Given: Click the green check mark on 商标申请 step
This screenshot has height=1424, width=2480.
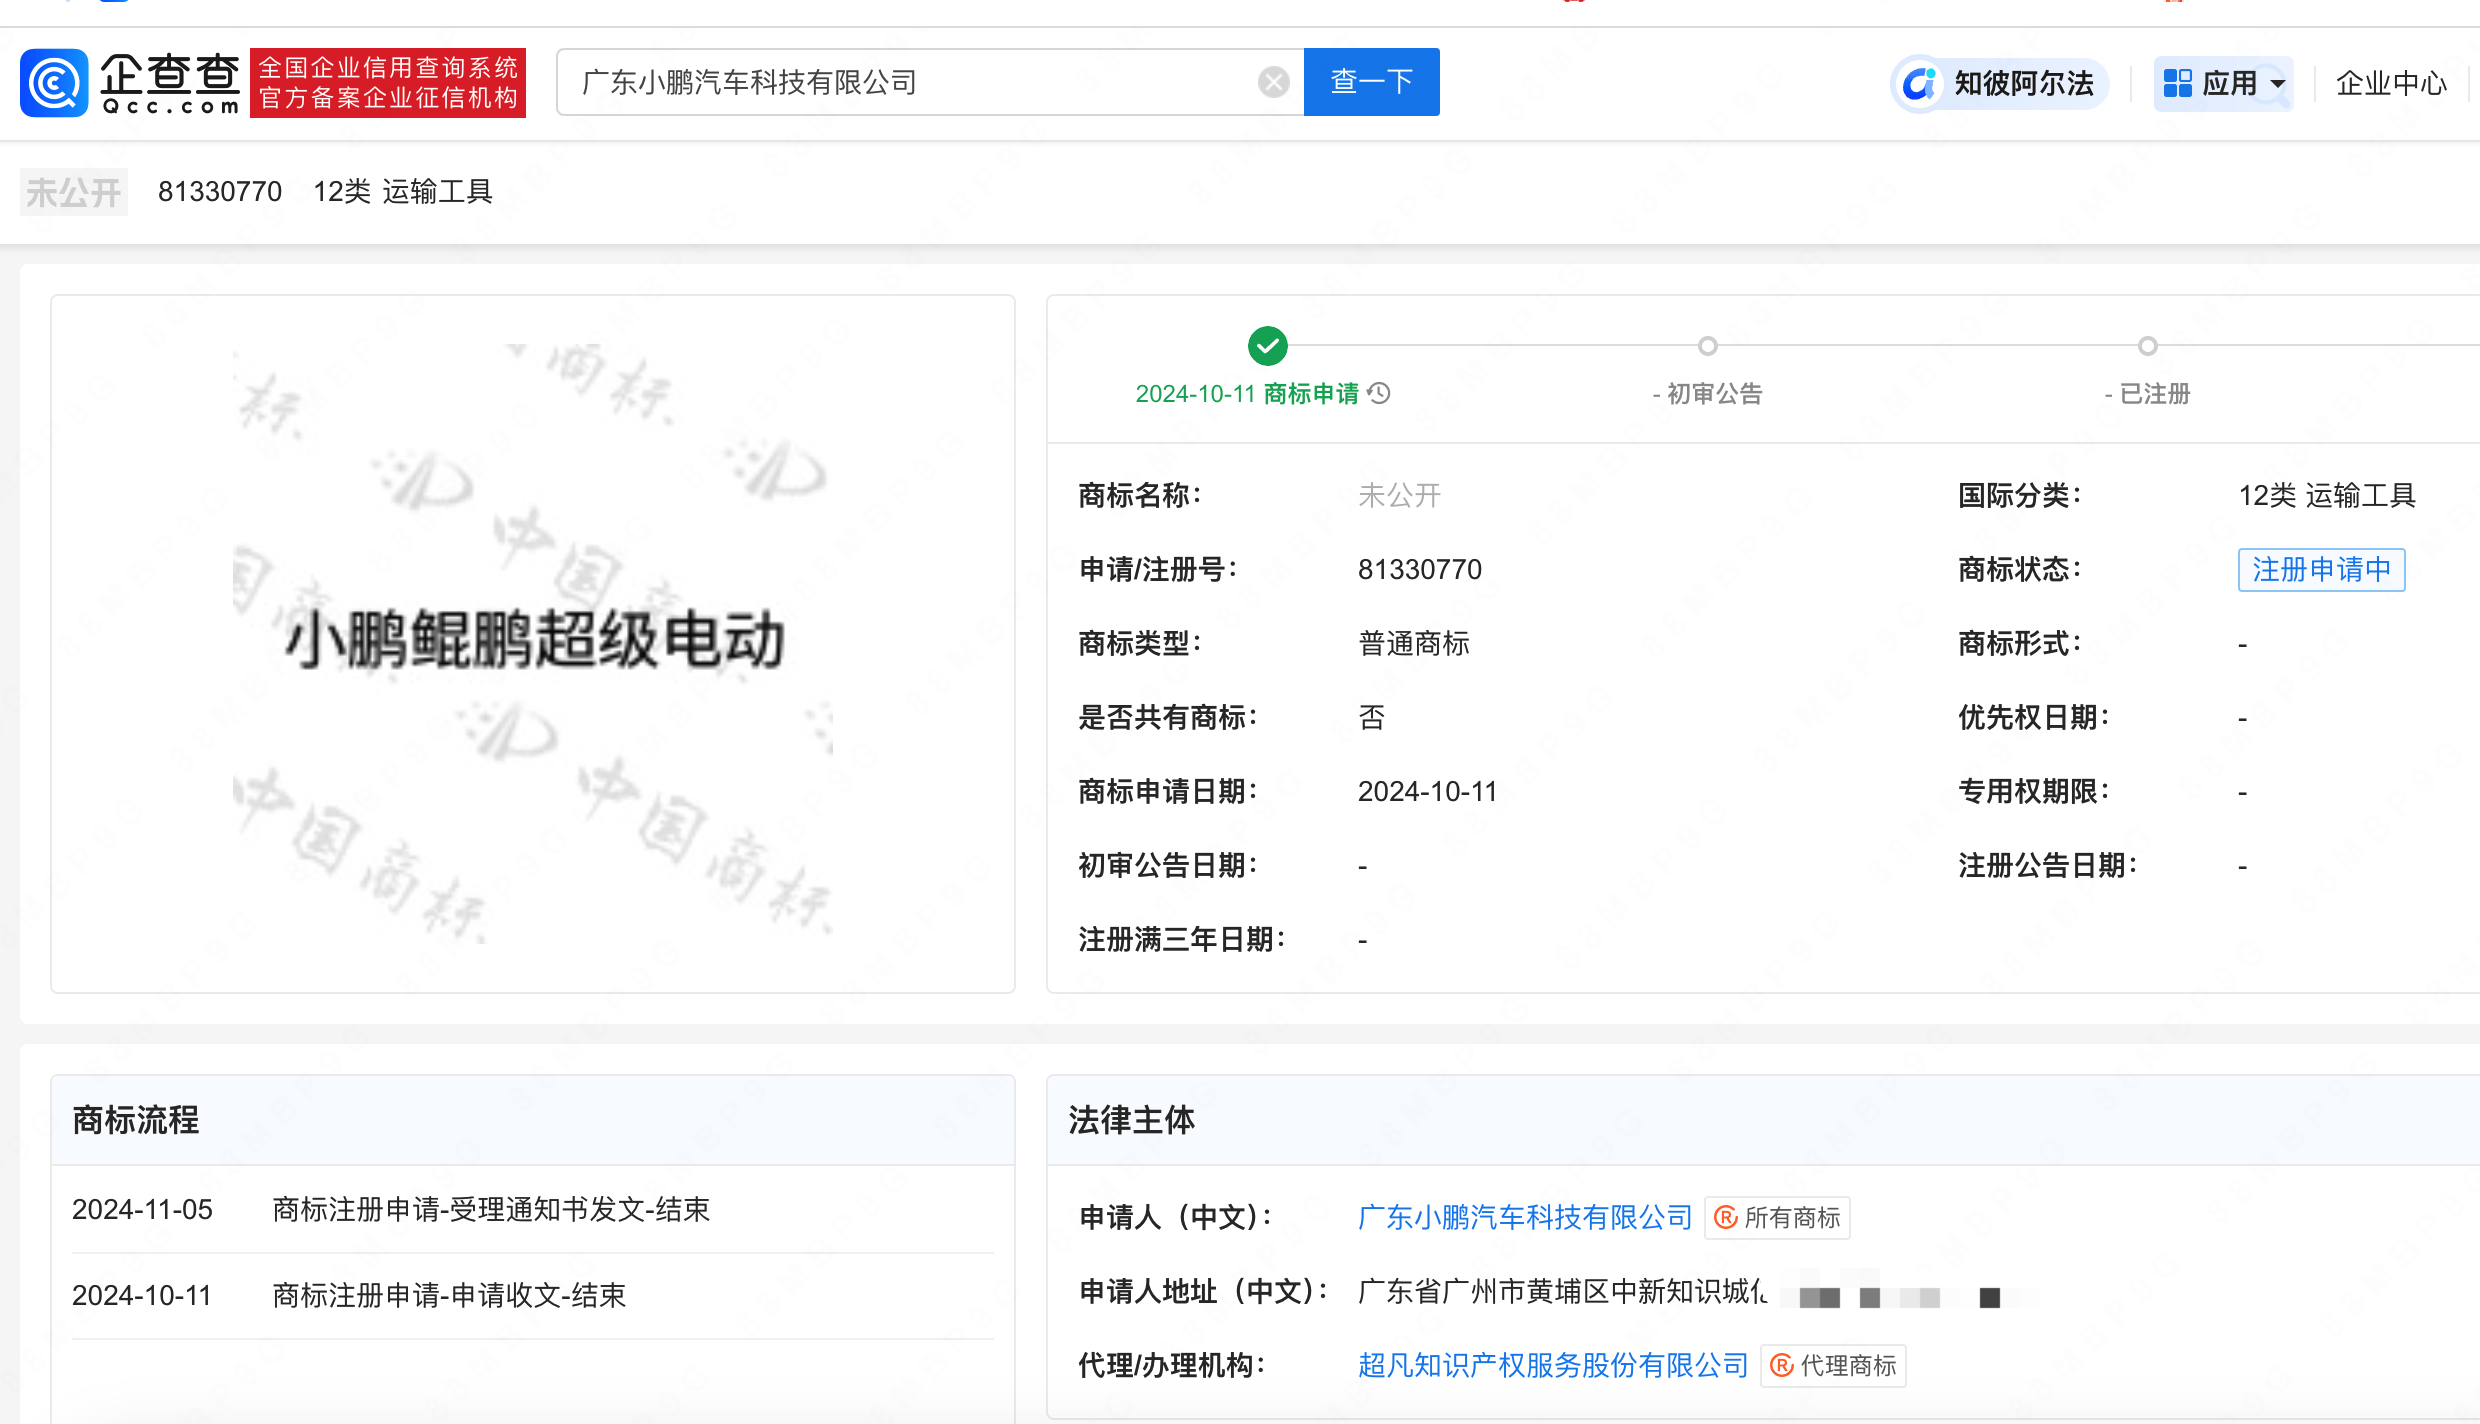Looking at the screenshot, I should pyautogui.click(x=1268, y=346).
